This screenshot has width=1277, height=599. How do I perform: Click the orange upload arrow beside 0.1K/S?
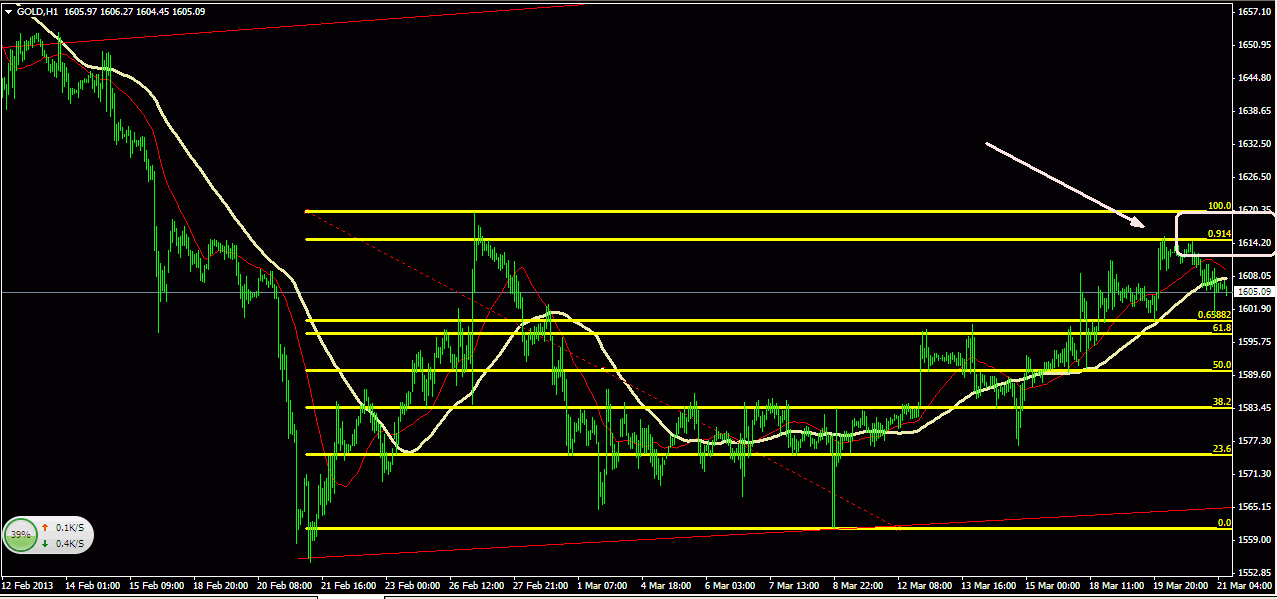(x=44, y=527)
